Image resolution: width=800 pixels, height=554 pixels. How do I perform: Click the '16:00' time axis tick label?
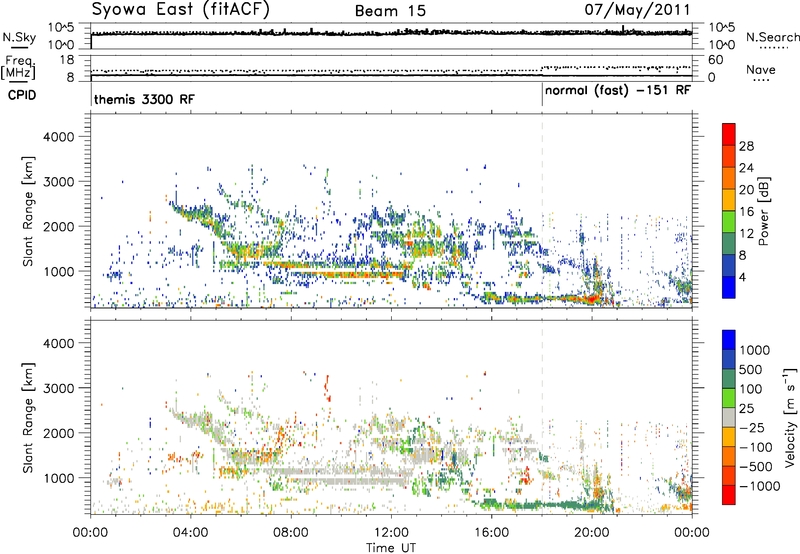(x=491, y=533)
